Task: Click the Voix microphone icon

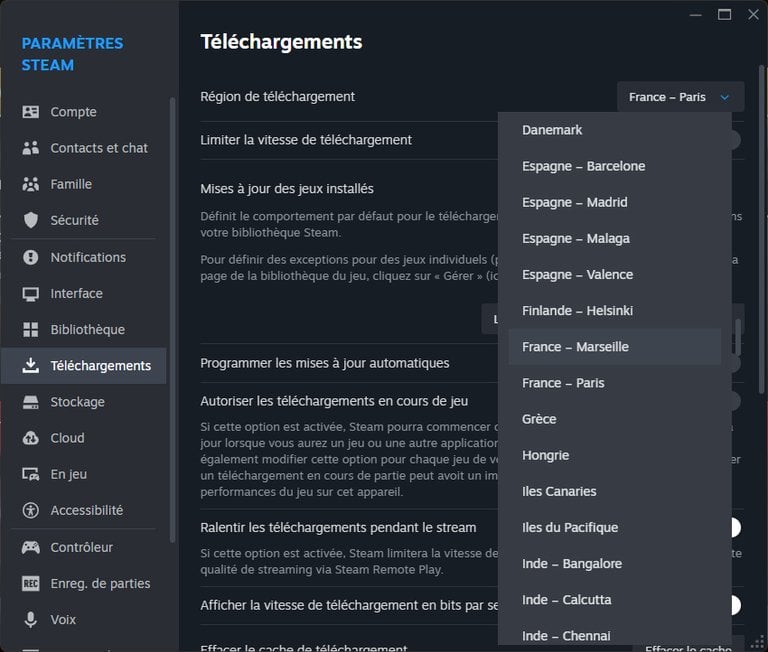Action: coord(30,620)
